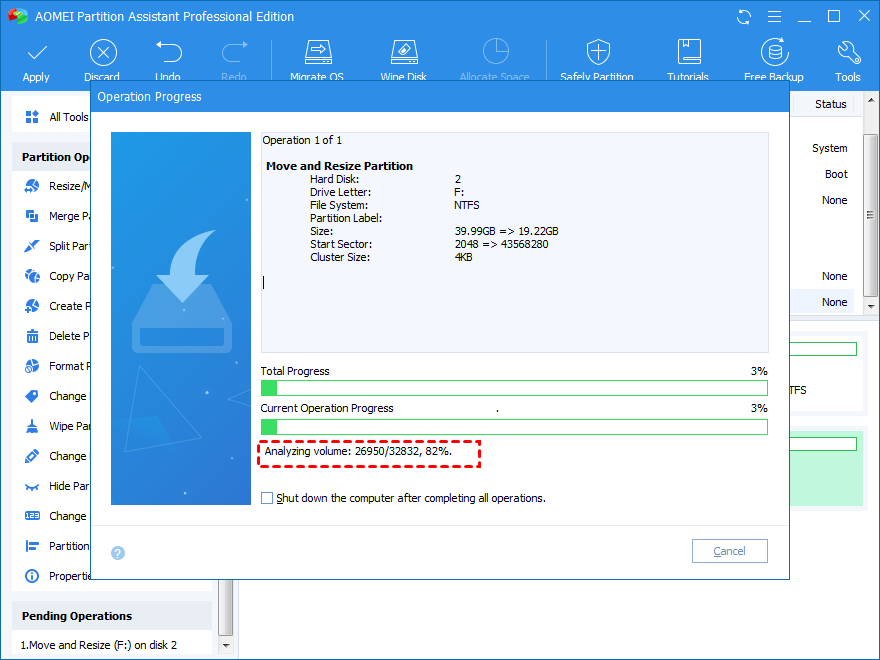Select the Split Partition icon
Viewport: 880px width, 660px height.
tap(32, 246)
